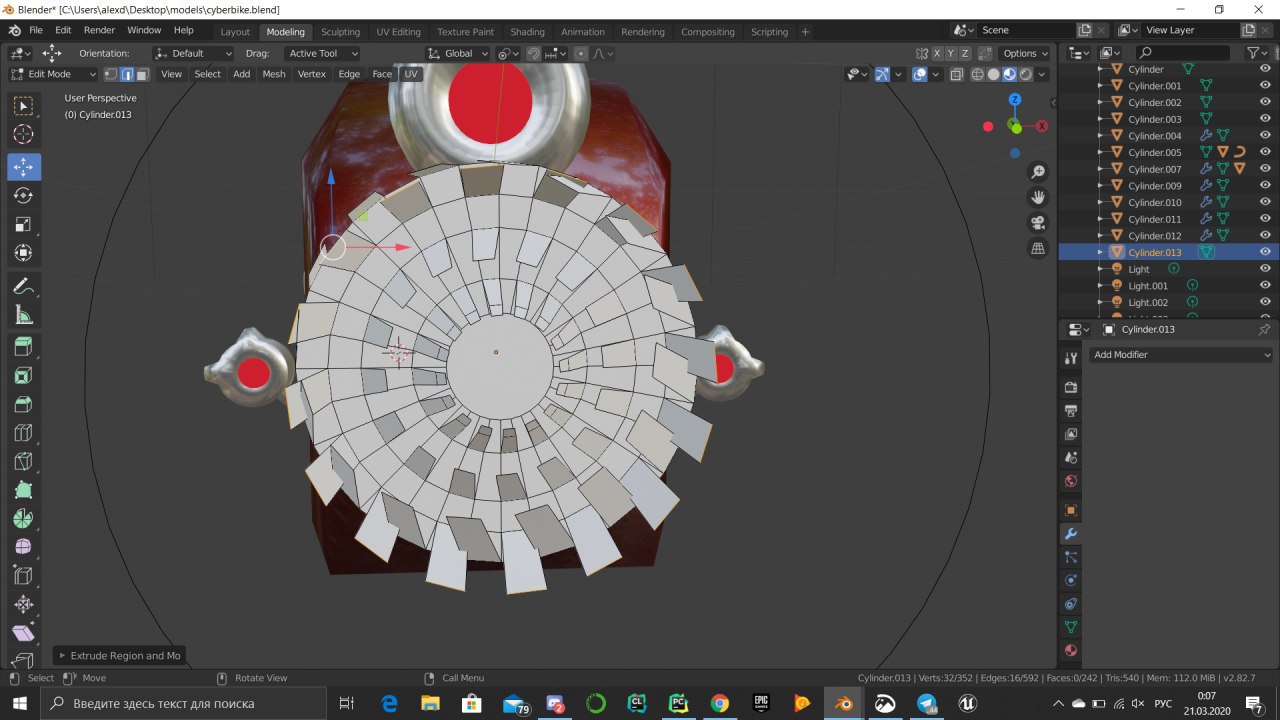This screenshot has height=720, width=1280.
Task: Open the outliner filter dropdown
Action: [x=1257, y=53]
